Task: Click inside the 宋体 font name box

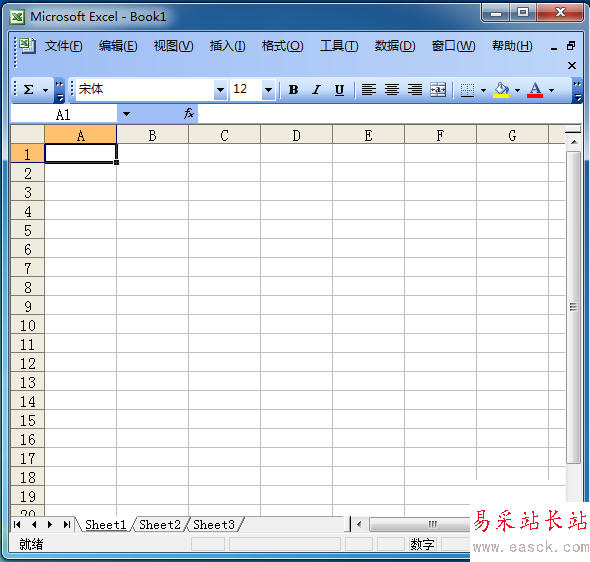Action: pos(145,90)
